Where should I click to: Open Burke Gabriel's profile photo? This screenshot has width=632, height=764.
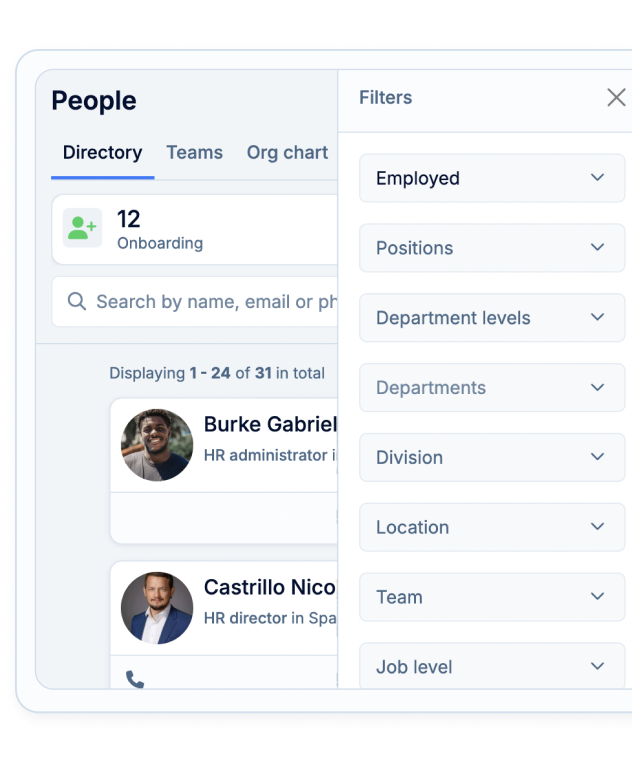tap(157, 445)
